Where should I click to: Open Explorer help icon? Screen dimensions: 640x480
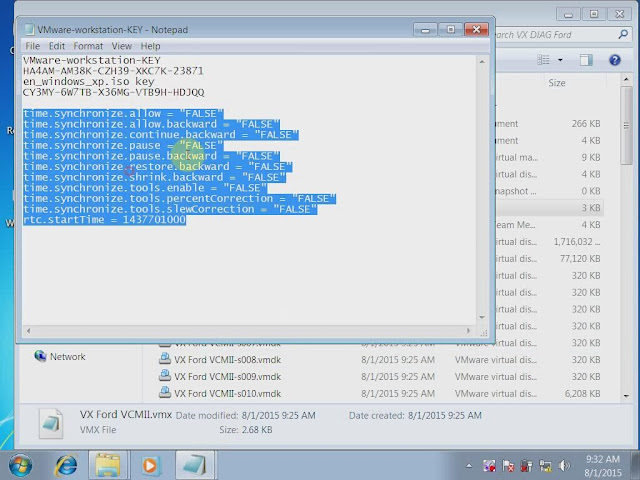615,60
